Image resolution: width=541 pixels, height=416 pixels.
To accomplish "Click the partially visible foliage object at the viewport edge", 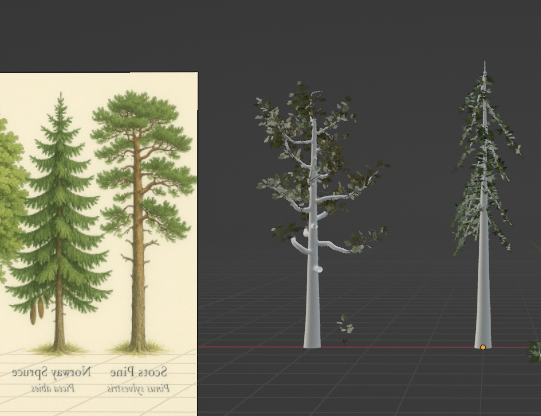I will (535, 352).
